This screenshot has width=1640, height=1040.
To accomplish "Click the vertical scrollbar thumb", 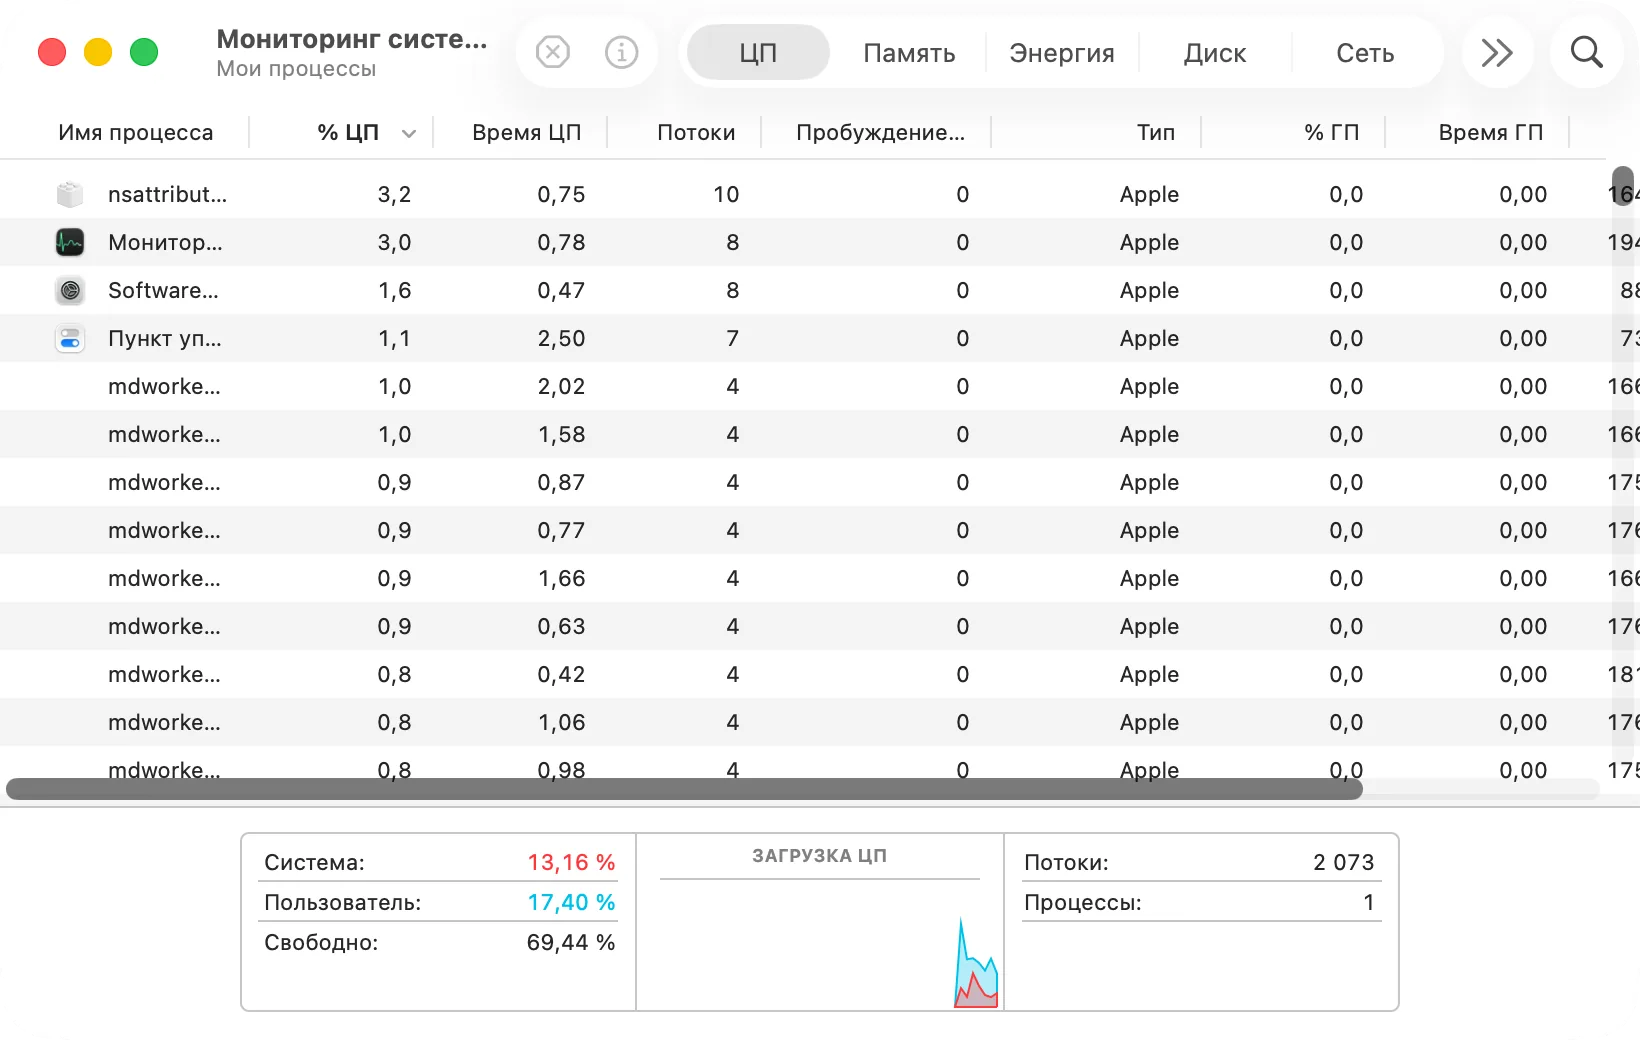I will (1622, 187).
